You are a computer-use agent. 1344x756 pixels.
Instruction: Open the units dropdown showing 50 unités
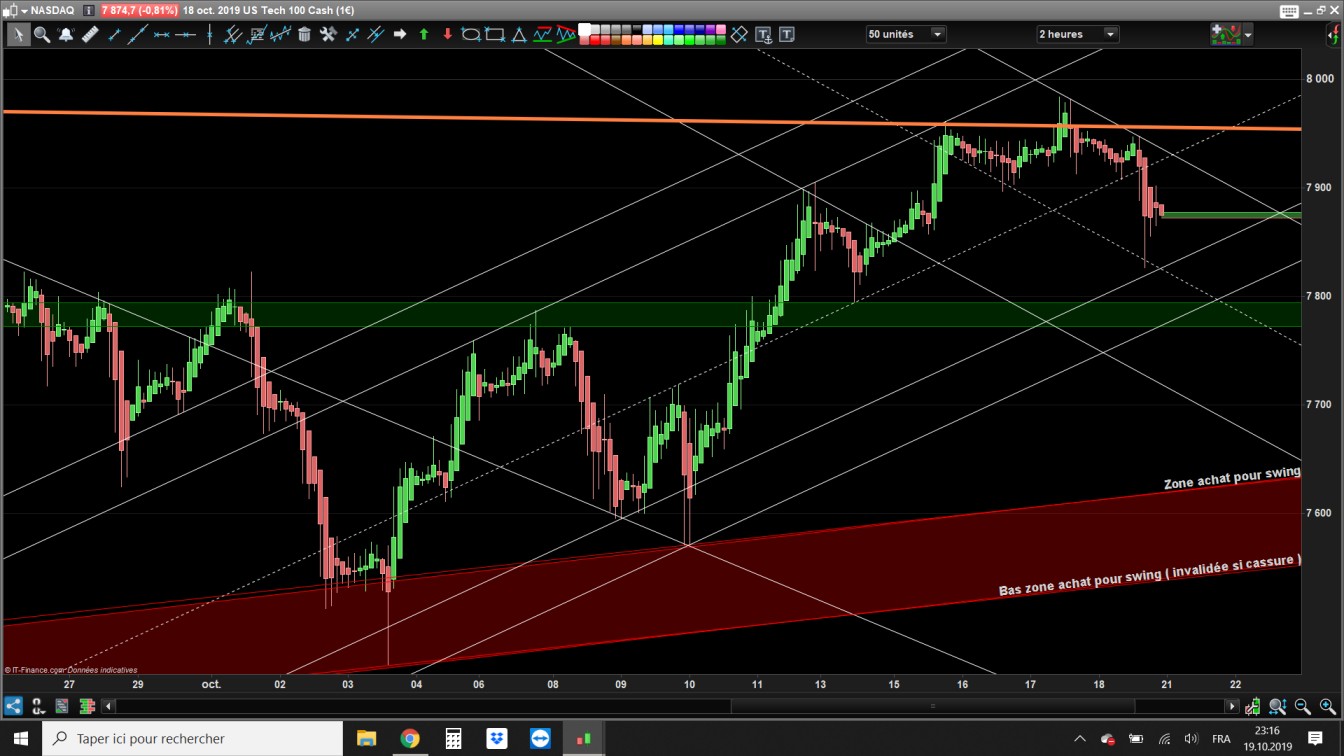point(905,34)
